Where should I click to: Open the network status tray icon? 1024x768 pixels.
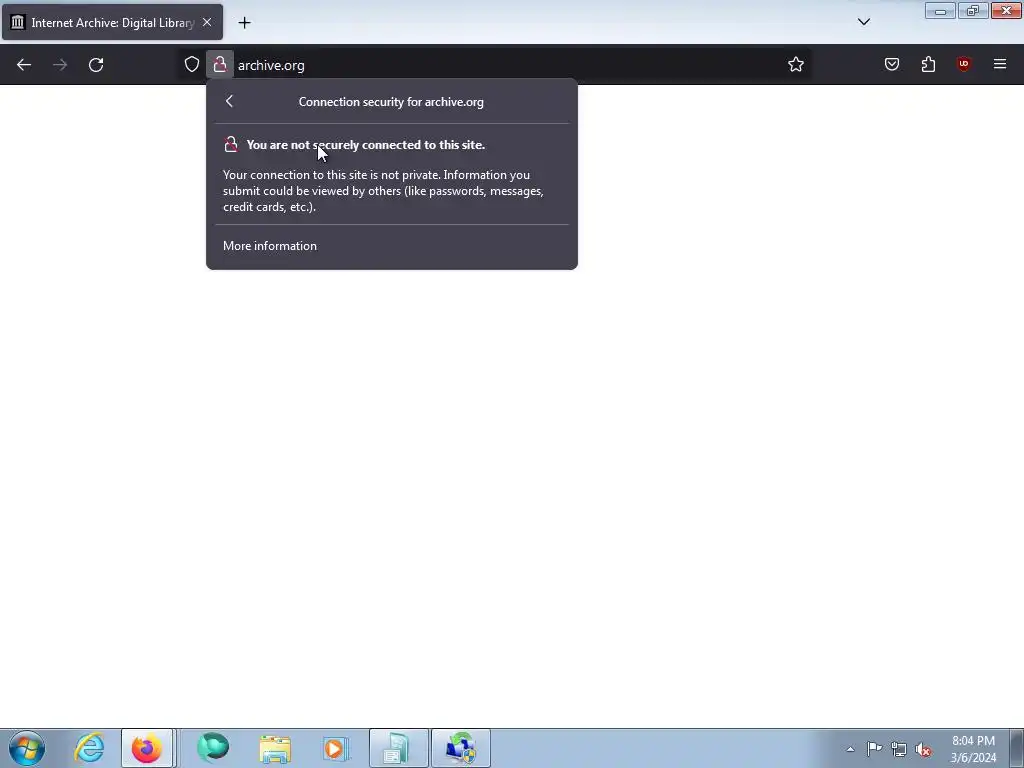coord(899,749)
